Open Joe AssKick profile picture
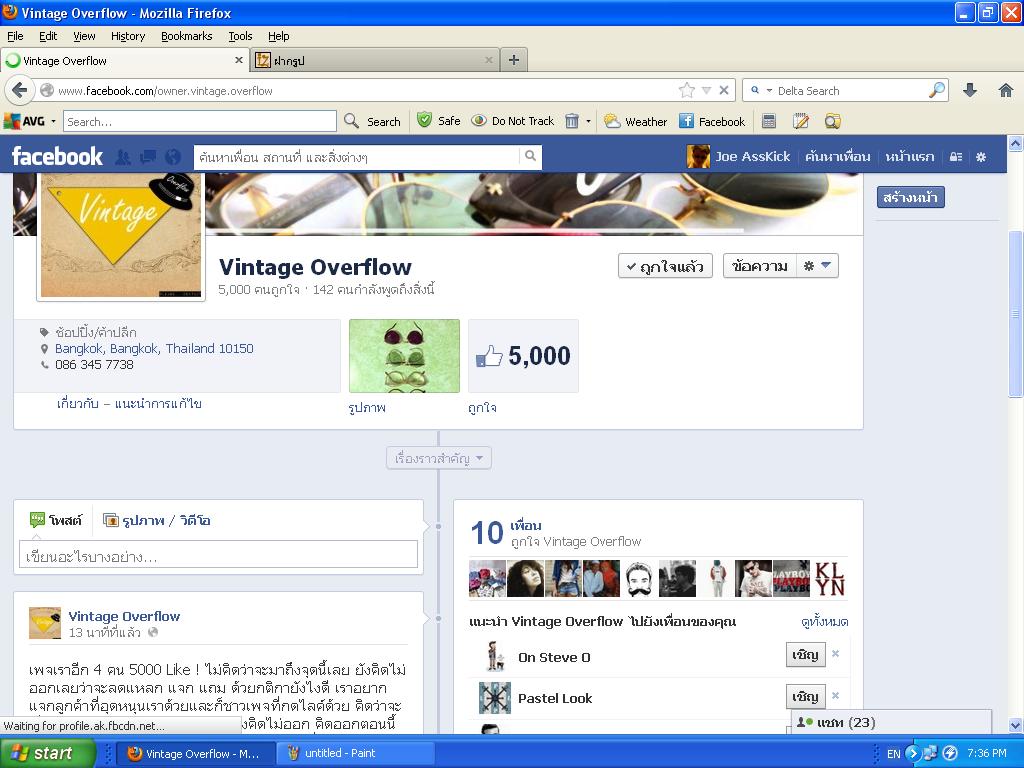1024x768 pixels. (x=698, y=156)
